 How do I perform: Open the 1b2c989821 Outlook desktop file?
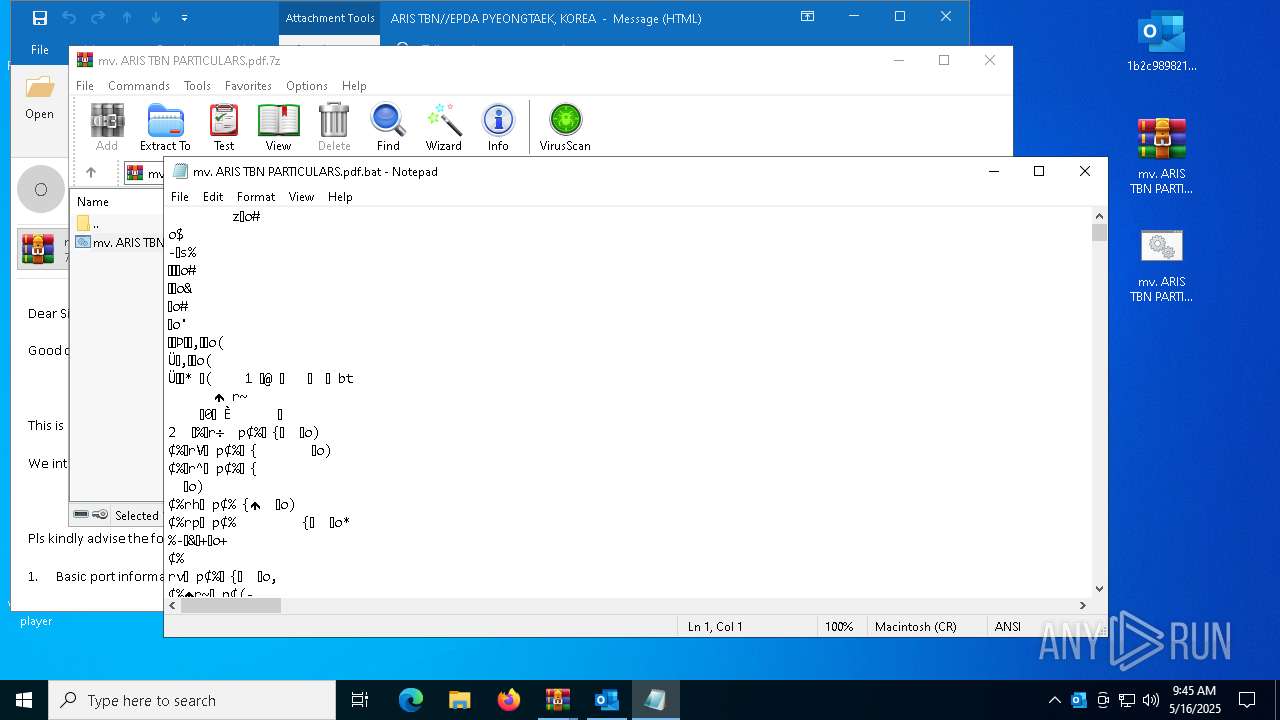coord(1161,41)
